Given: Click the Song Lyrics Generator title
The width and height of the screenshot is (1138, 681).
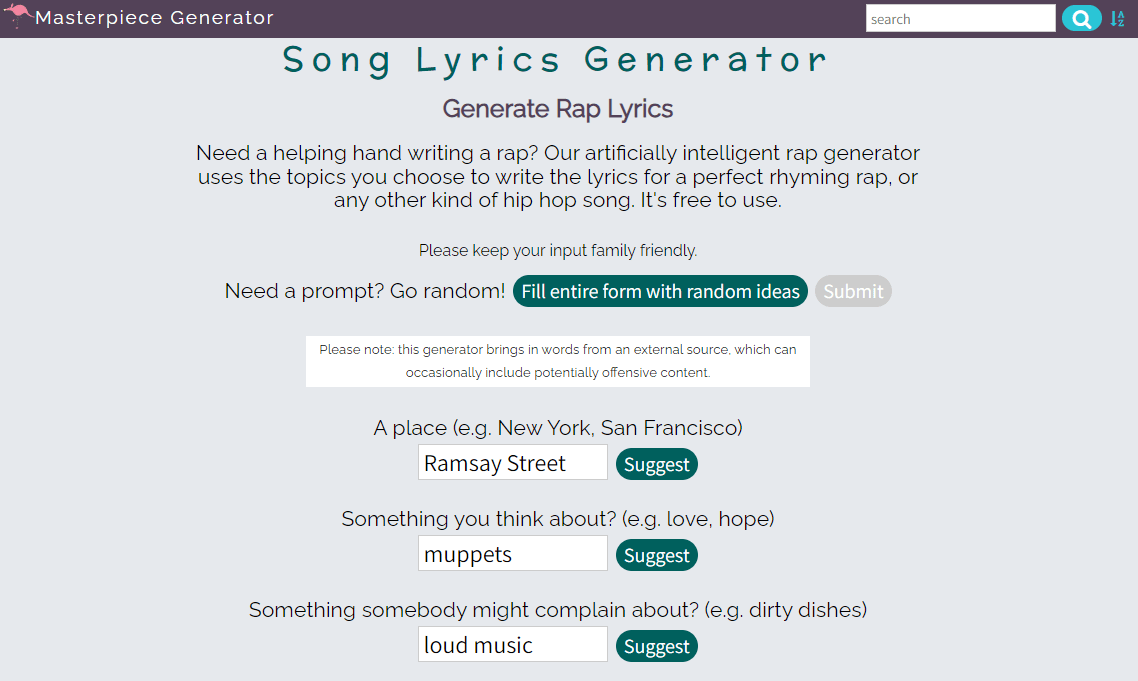Looking at the screenshot, I should coord(556,61).
